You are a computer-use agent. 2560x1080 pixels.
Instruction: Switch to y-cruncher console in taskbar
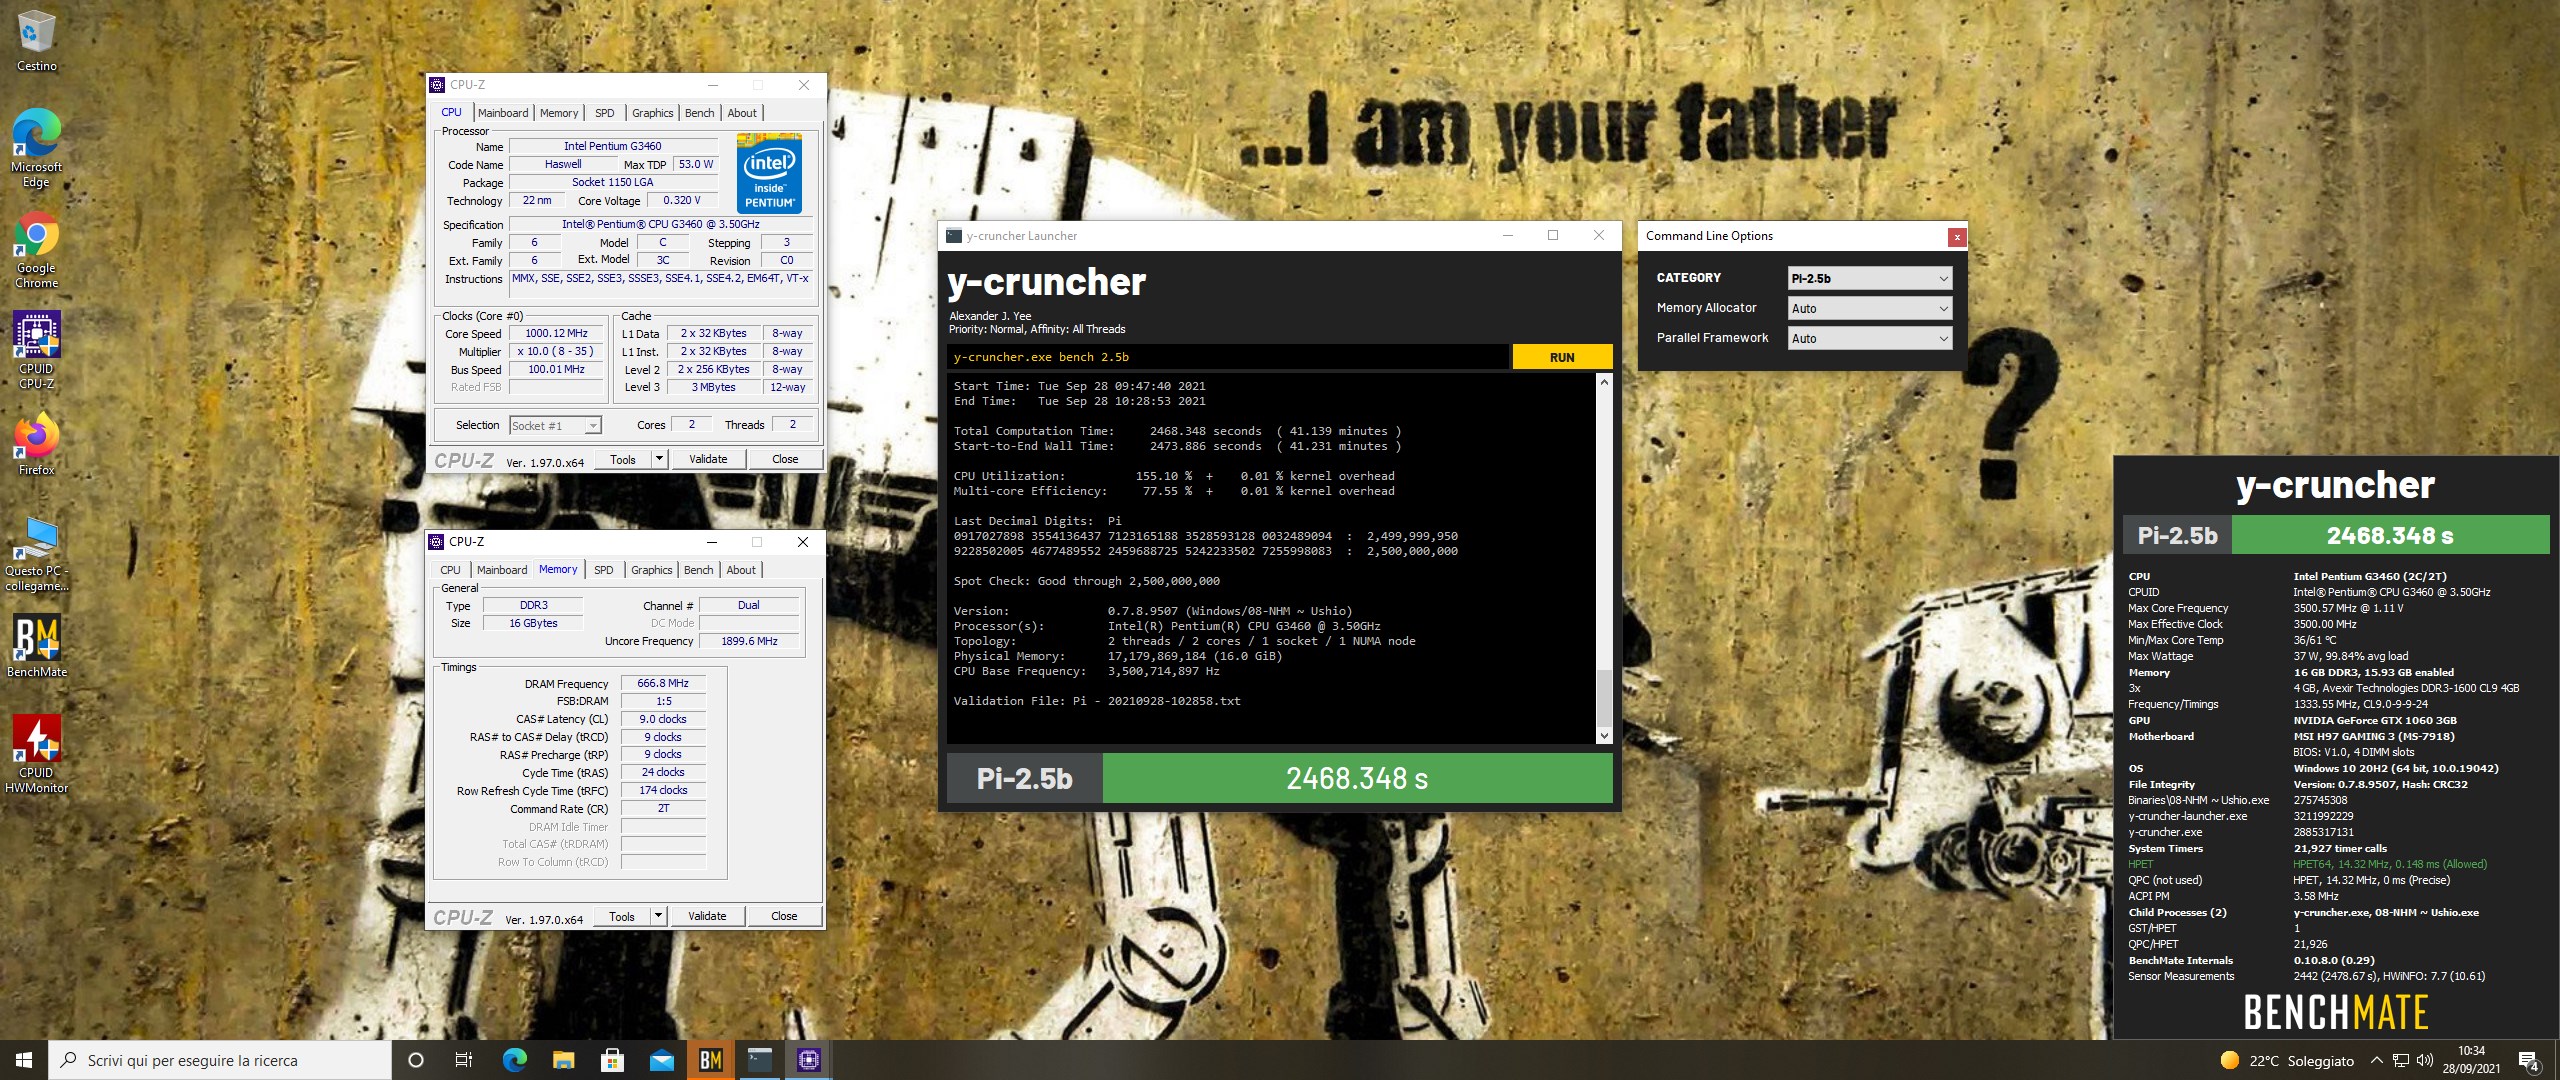(x=760, y=1060)
